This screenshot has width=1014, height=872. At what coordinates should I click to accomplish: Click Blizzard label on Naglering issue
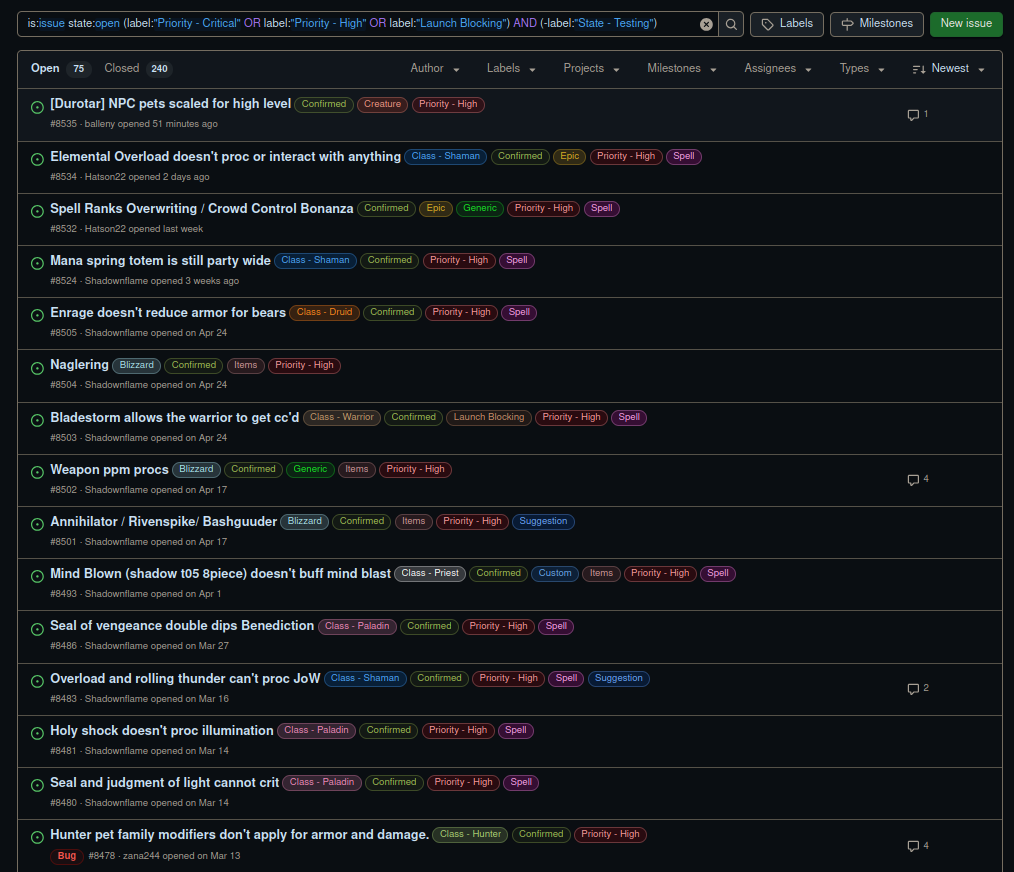136,365
